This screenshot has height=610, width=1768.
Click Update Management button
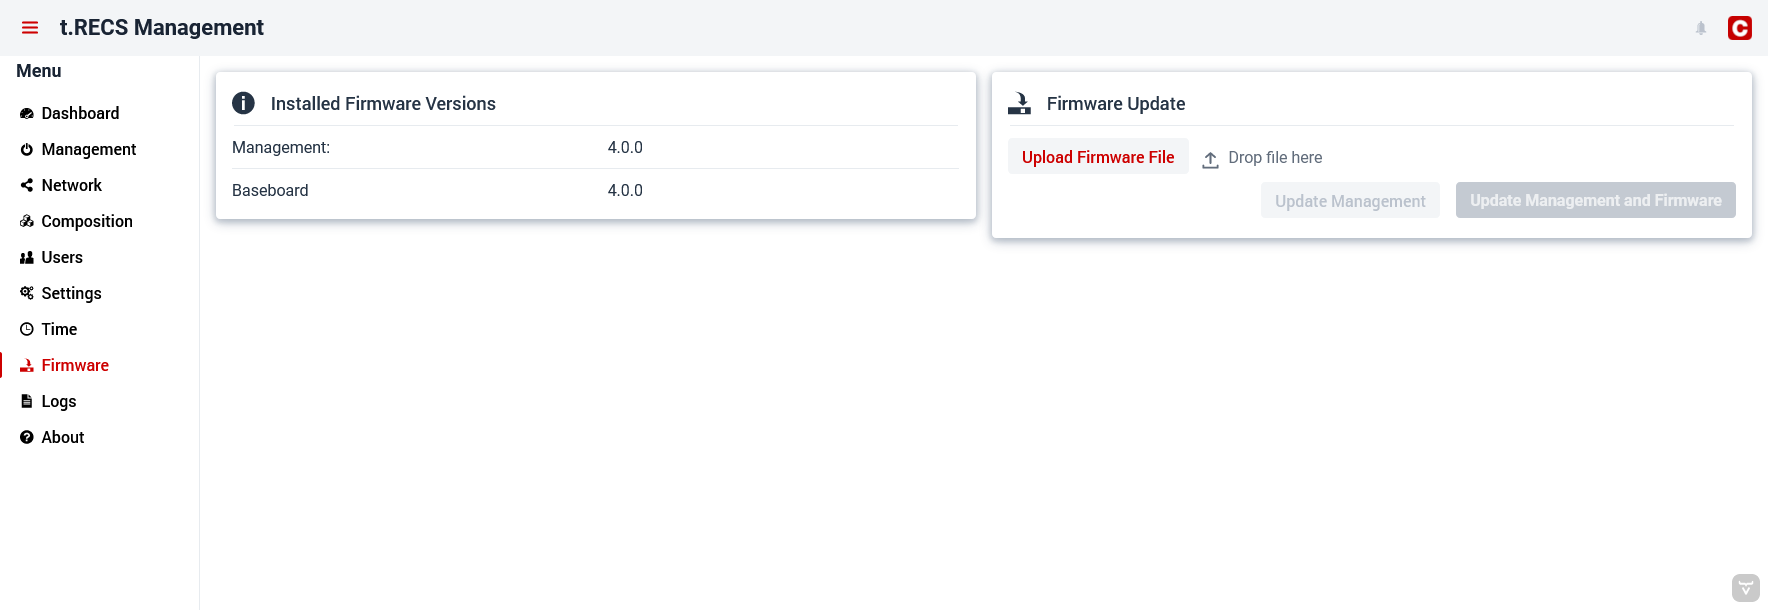point(1350,201)
